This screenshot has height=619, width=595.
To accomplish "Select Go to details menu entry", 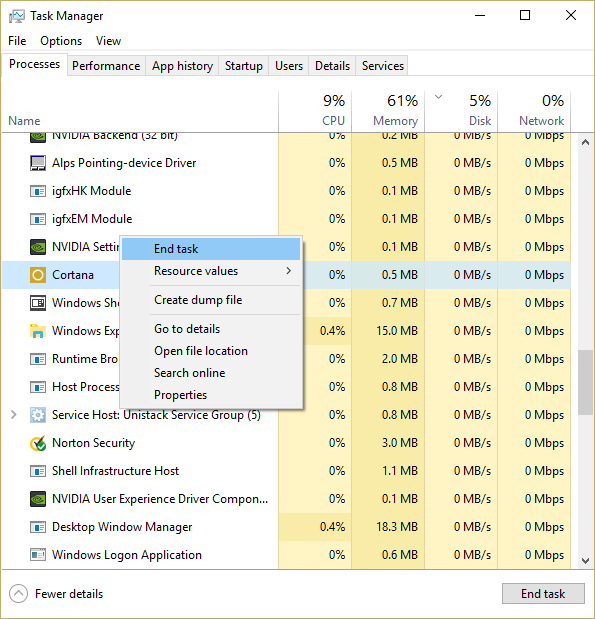I will pos(211,329).
